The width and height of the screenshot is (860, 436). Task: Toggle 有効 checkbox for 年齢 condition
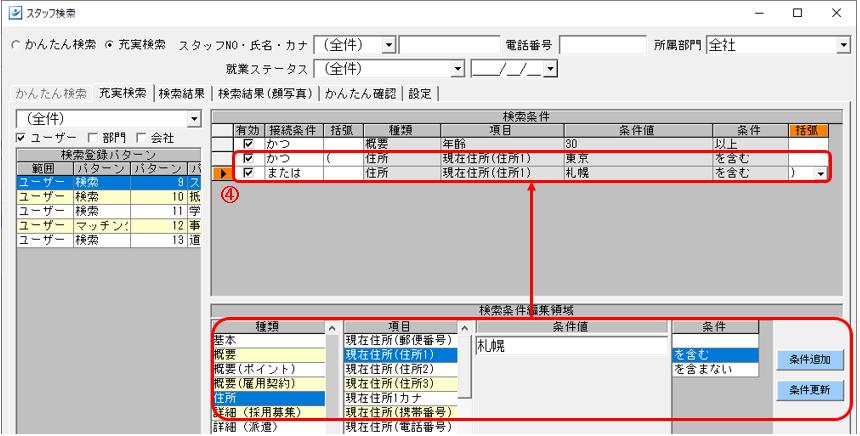coord(248,144)
